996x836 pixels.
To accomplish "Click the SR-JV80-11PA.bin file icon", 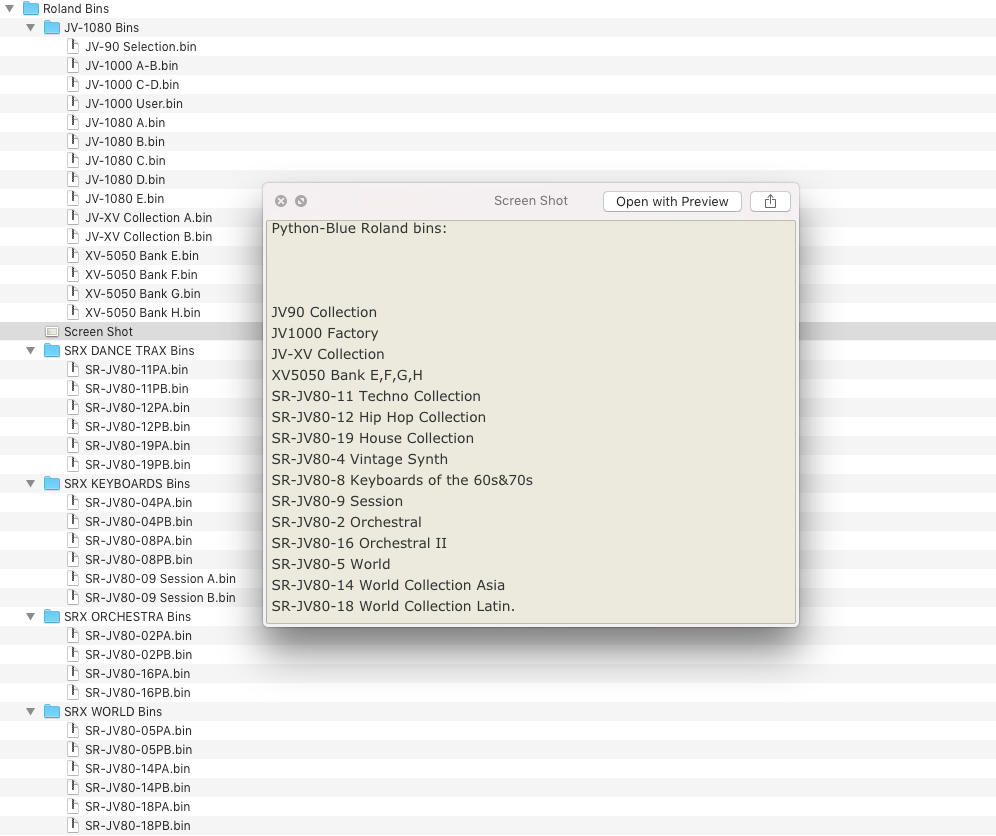I will [x=73, y=370].
